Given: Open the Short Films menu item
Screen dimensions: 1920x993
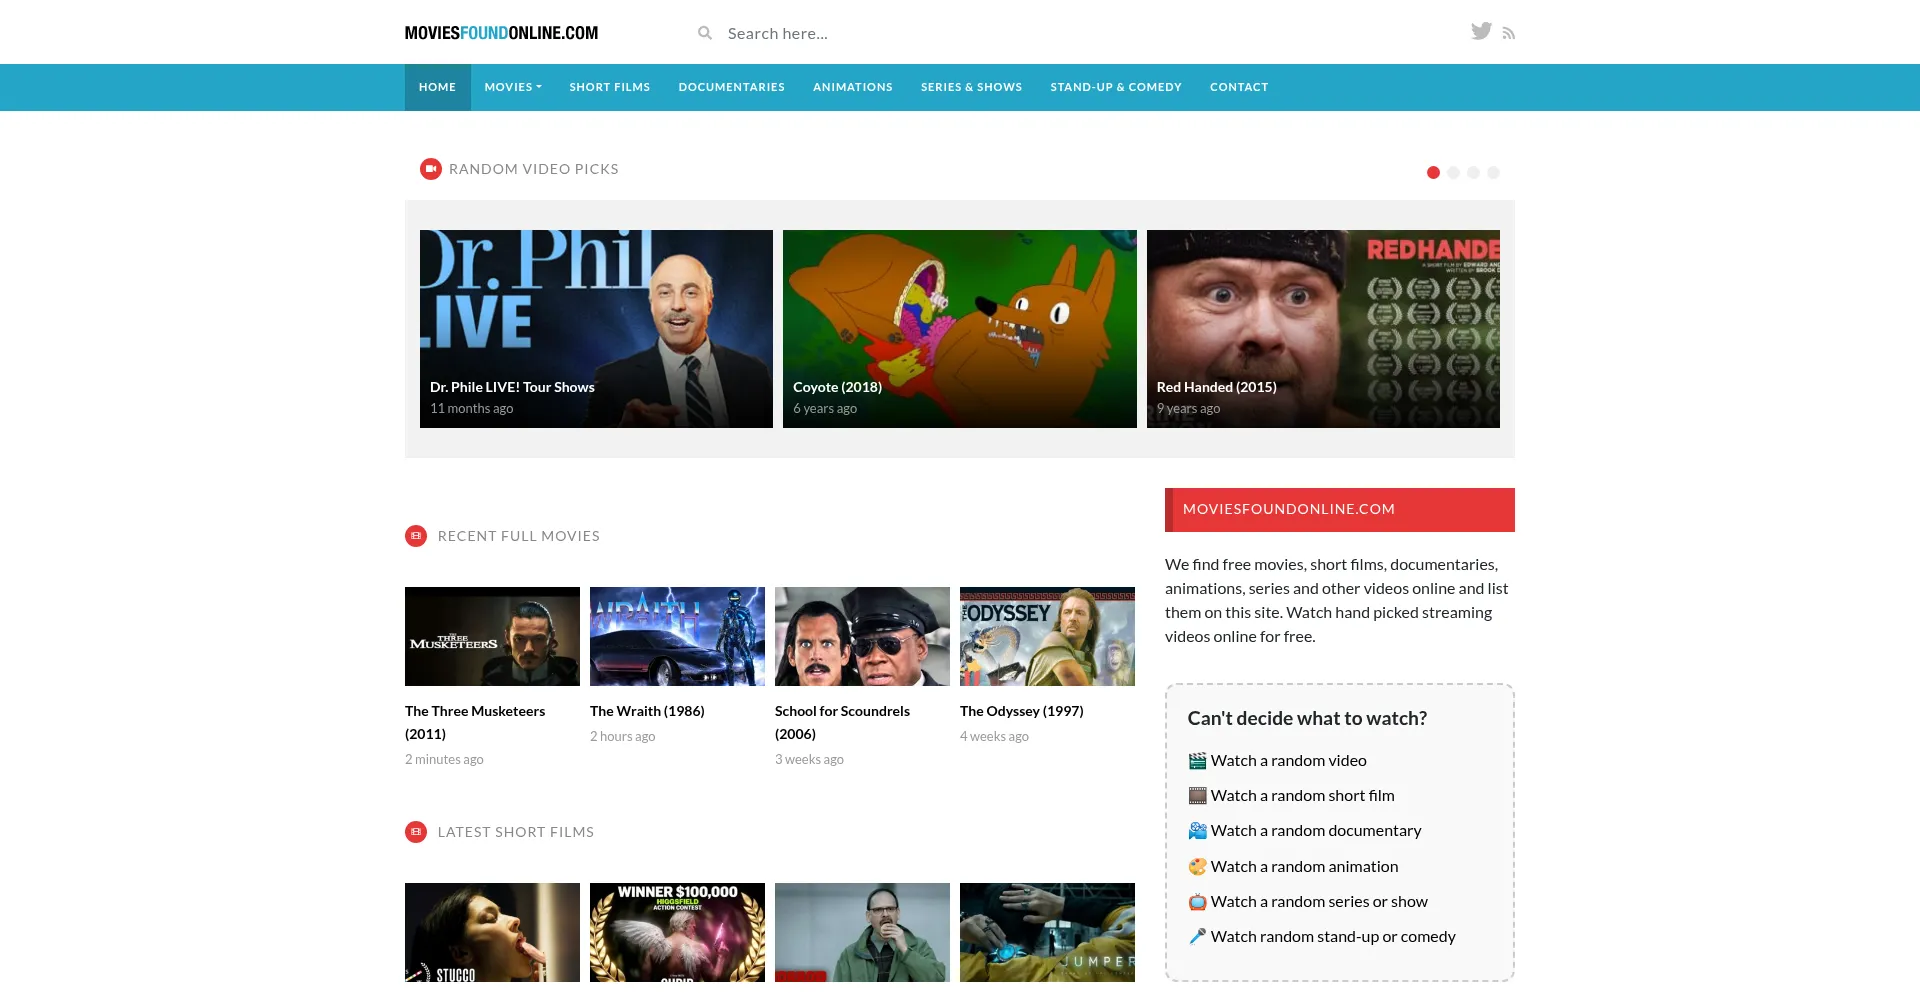Looking at the screenshot, I should pyautogui.click(x=610, y=87).
